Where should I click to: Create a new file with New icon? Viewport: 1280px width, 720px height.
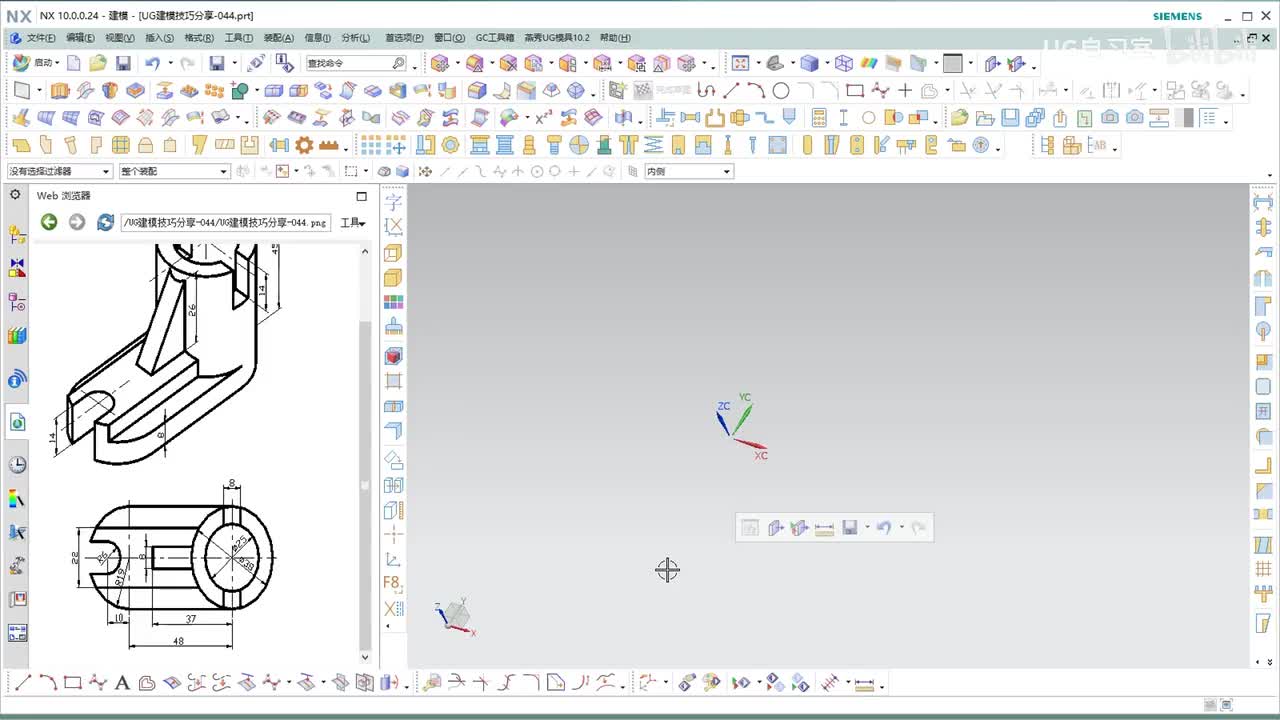(x=74, y=63)
